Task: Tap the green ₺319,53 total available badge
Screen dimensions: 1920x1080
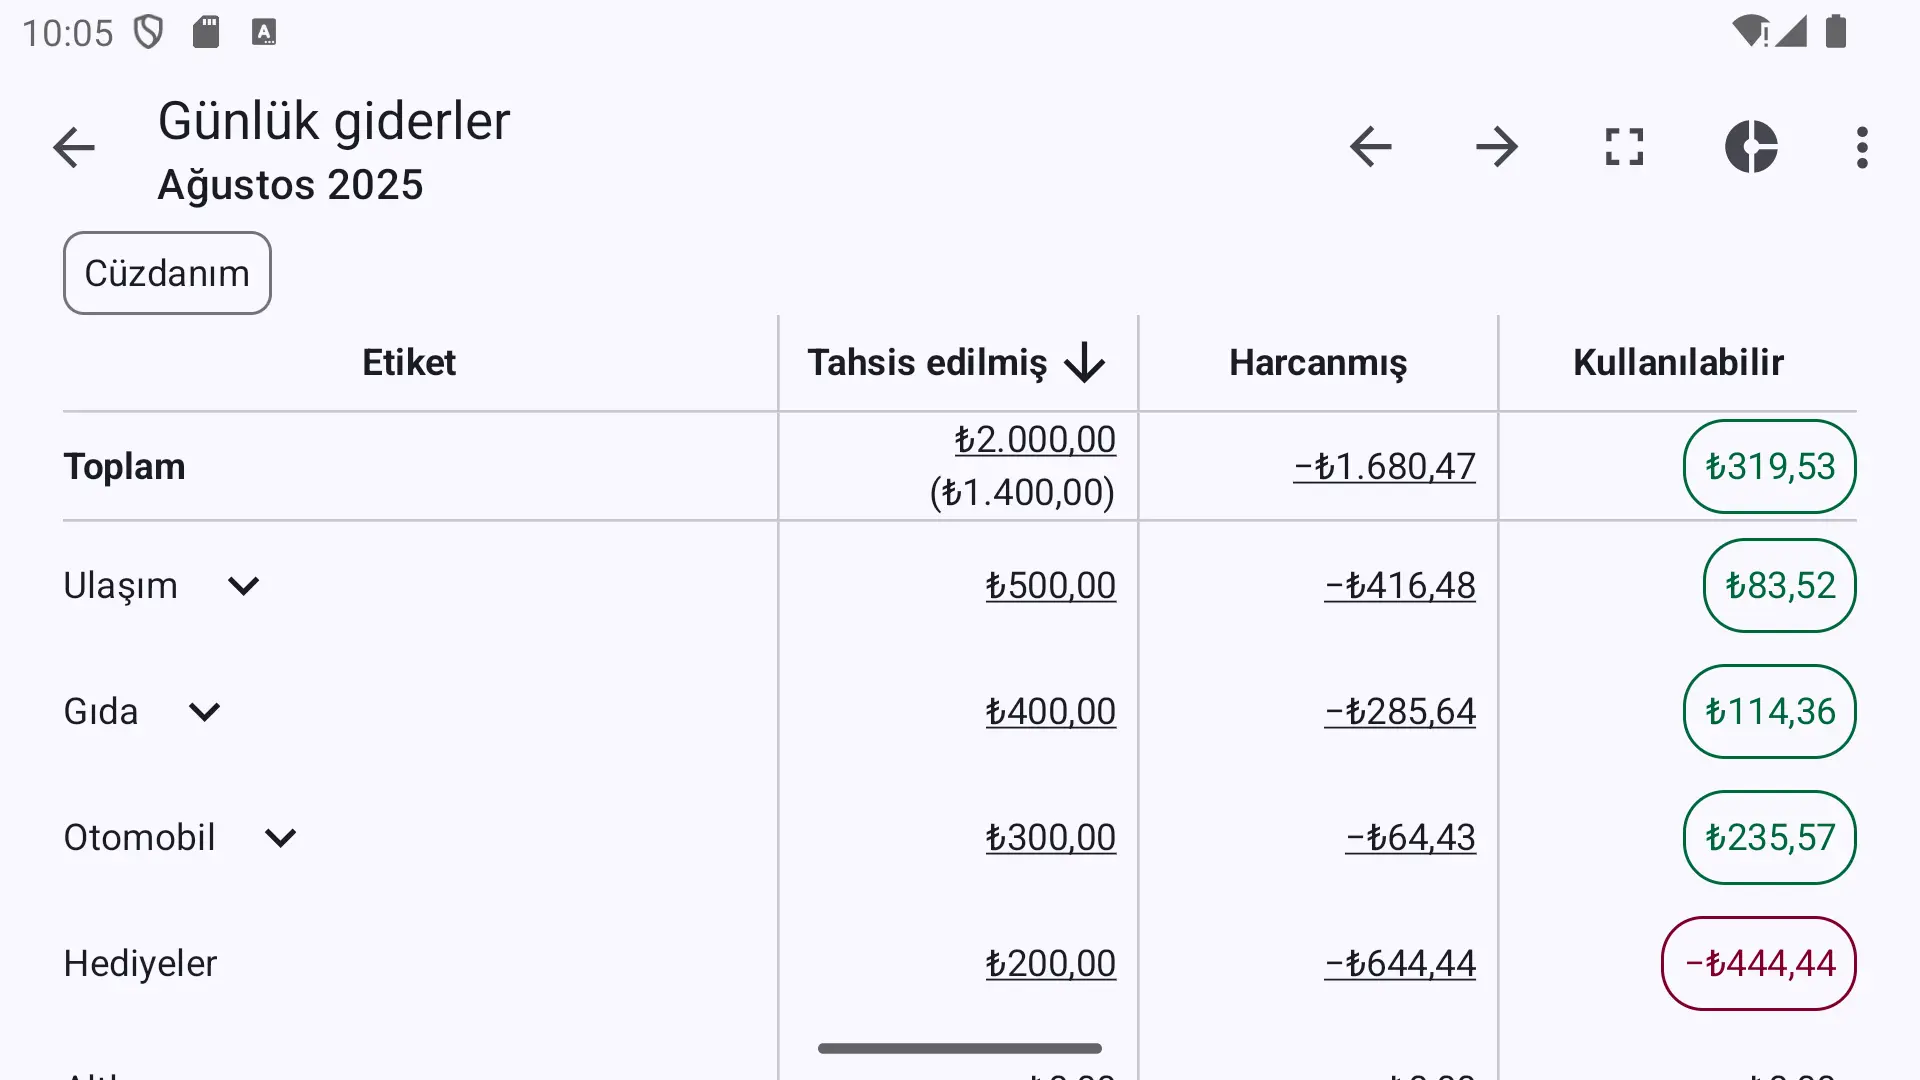Action: pos(1770,467)
